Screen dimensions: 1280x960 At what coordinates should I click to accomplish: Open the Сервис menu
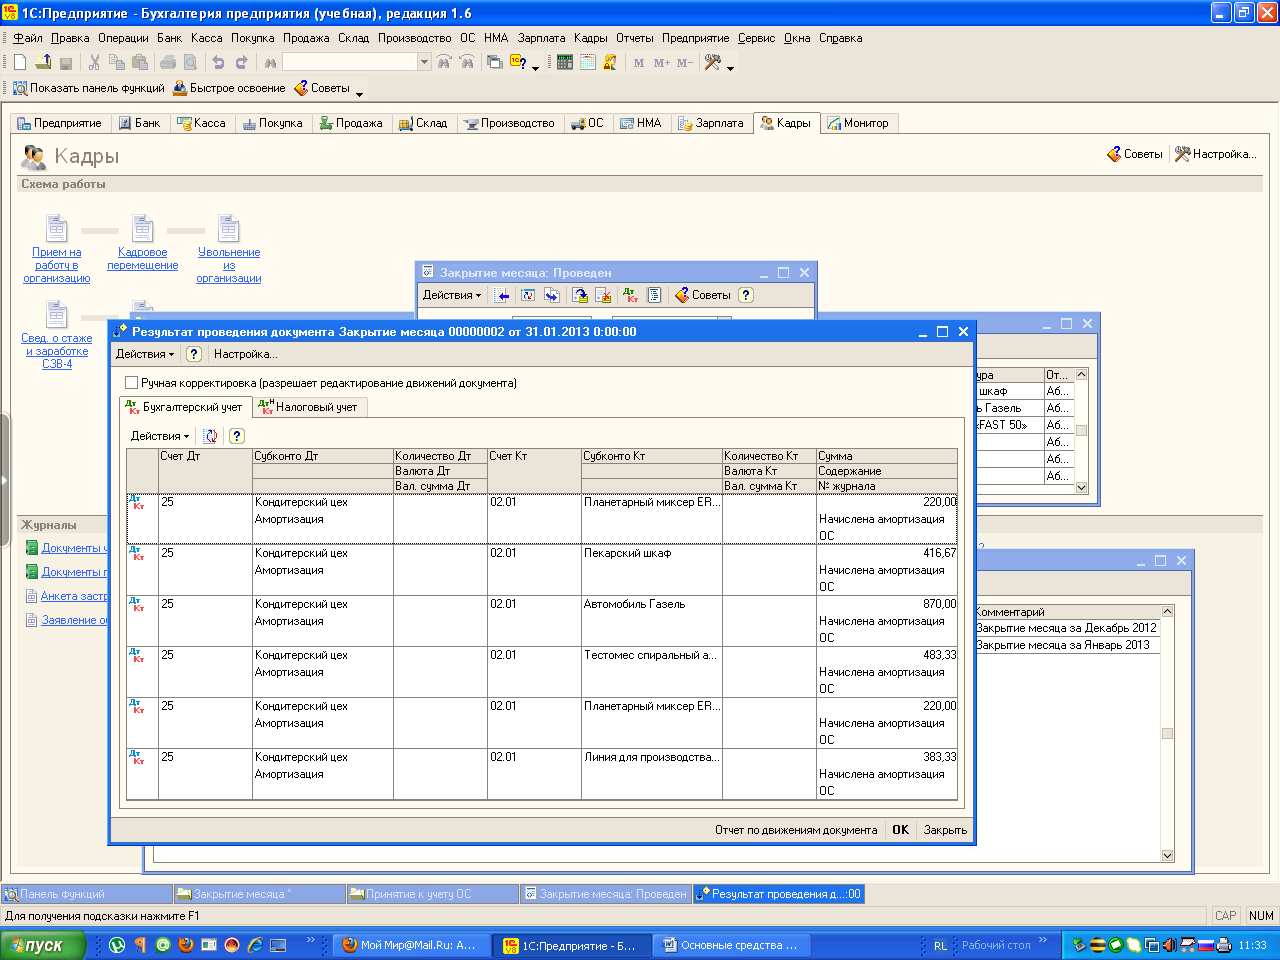(x=756, y=38)
